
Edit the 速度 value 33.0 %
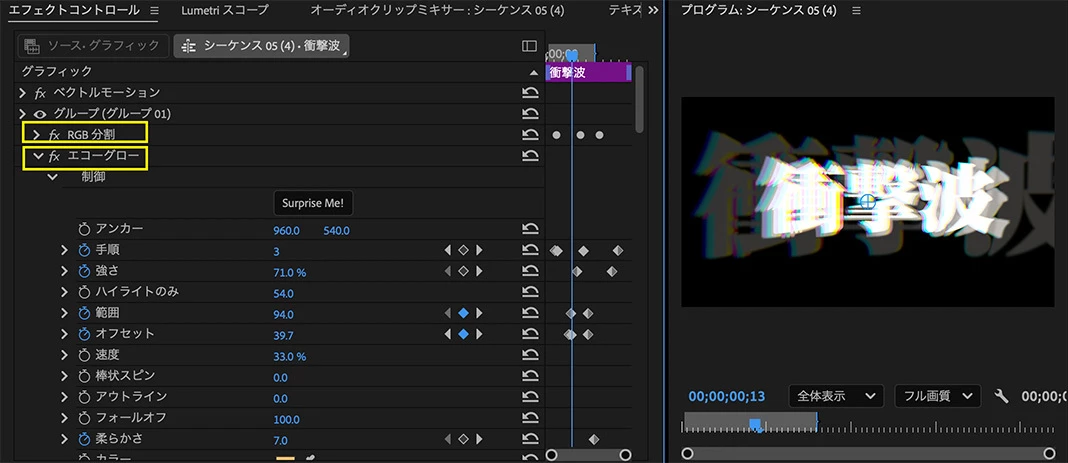(289, 356)
